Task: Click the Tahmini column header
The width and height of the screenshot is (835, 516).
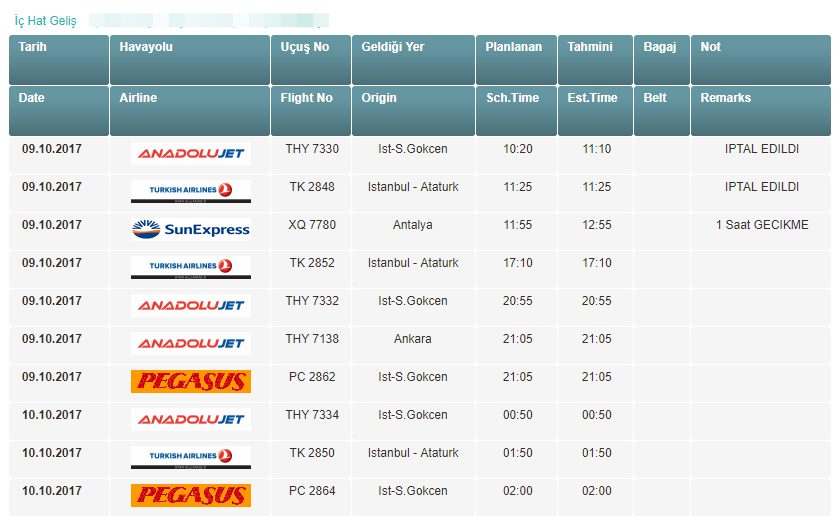Action: 595,60
